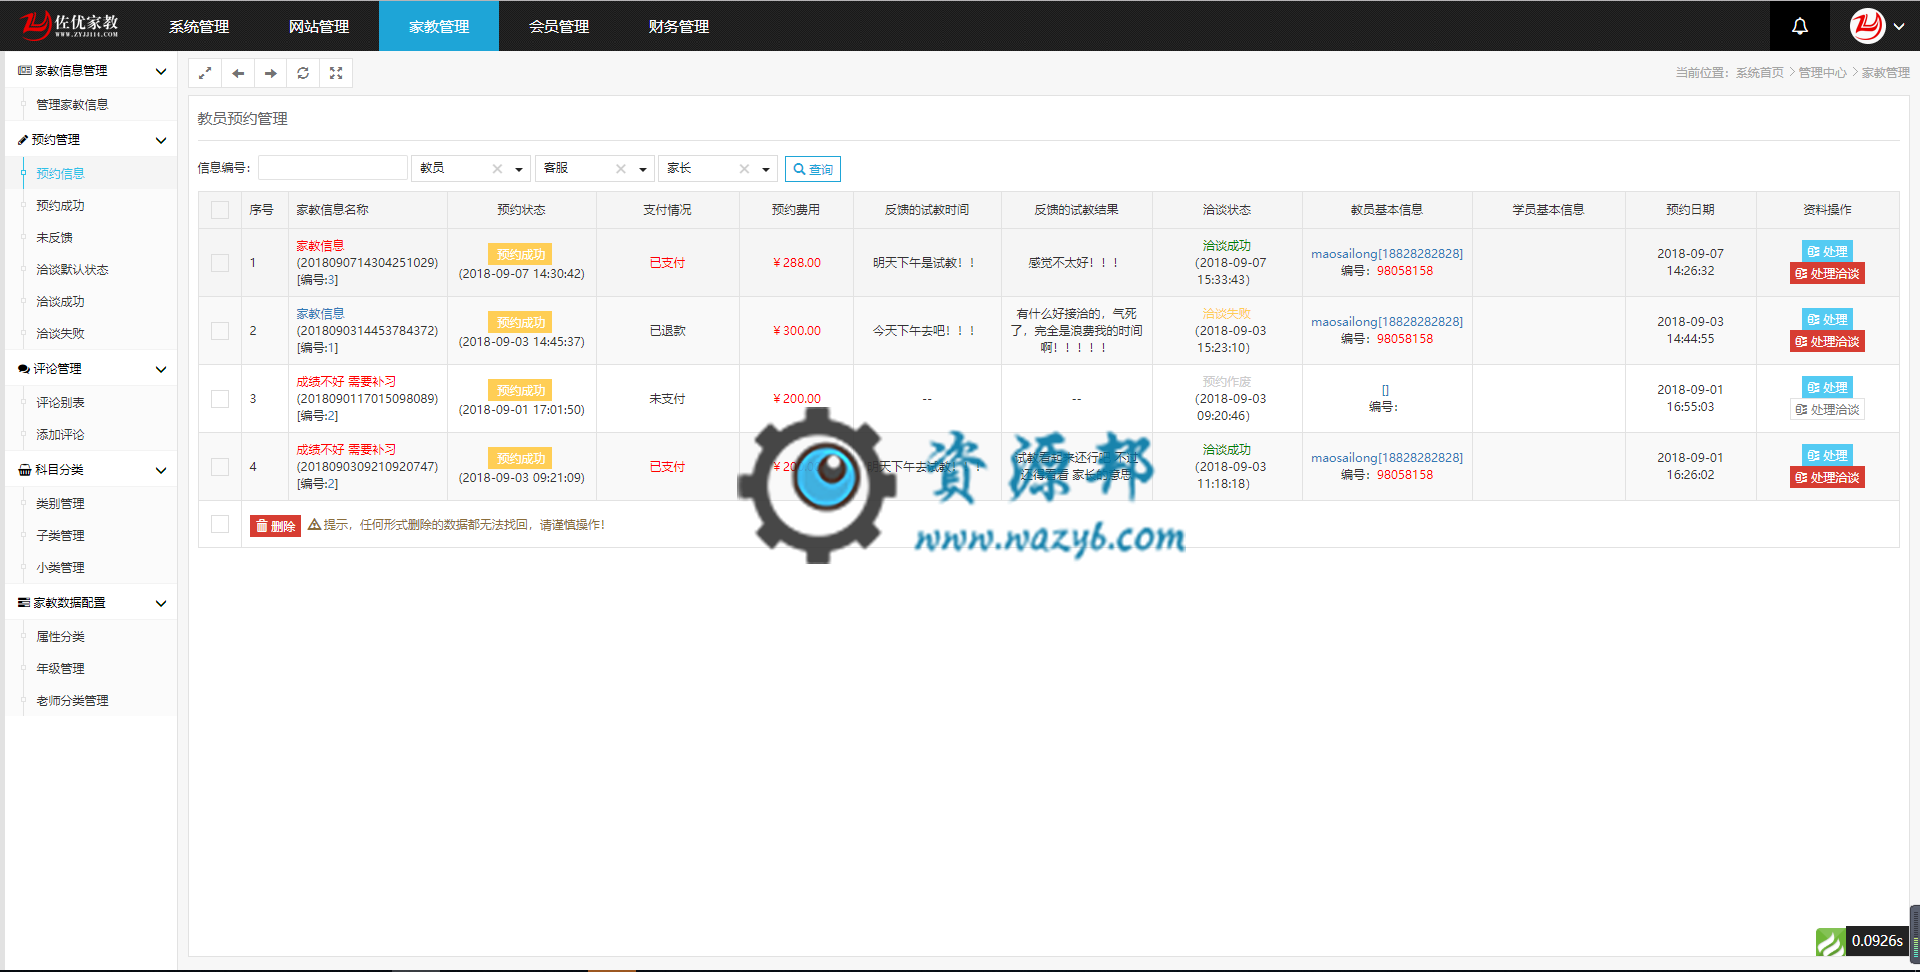Toggle the bottom select-all checkbox
Image resolution: width=1920 pixels, height=972 pixels.
pyautogui.click(x=220, y=525)
